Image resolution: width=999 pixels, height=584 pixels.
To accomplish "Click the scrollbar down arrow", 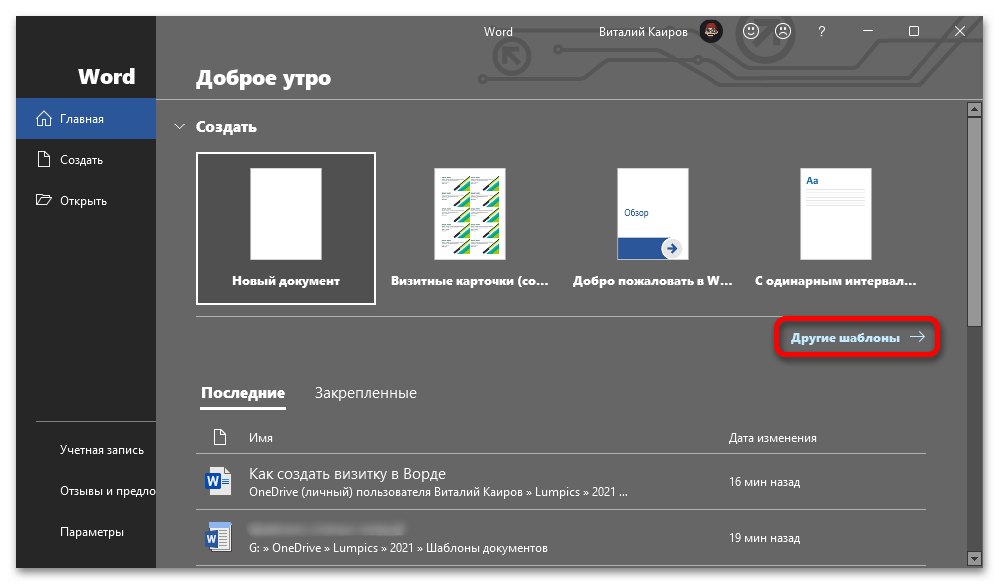I will (974, 559).
